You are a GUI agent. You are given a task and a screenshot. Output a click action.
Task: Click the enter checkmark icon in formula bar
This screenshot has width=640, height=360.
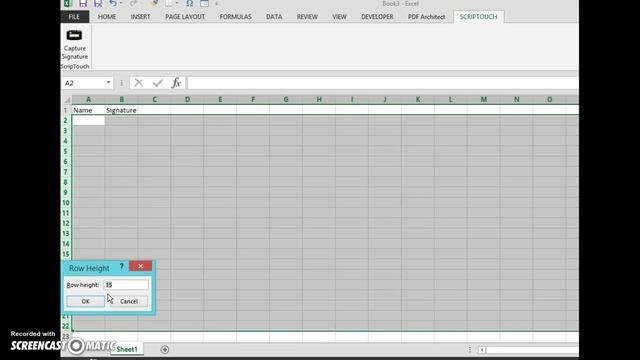(x=158, y=83)
